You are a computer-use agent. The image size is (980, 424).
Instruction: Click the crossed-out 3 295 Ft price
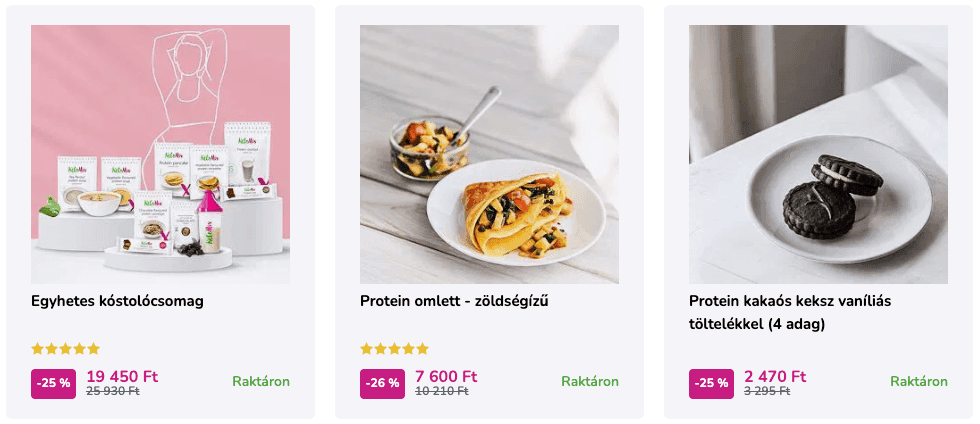(x=766, y=392)
